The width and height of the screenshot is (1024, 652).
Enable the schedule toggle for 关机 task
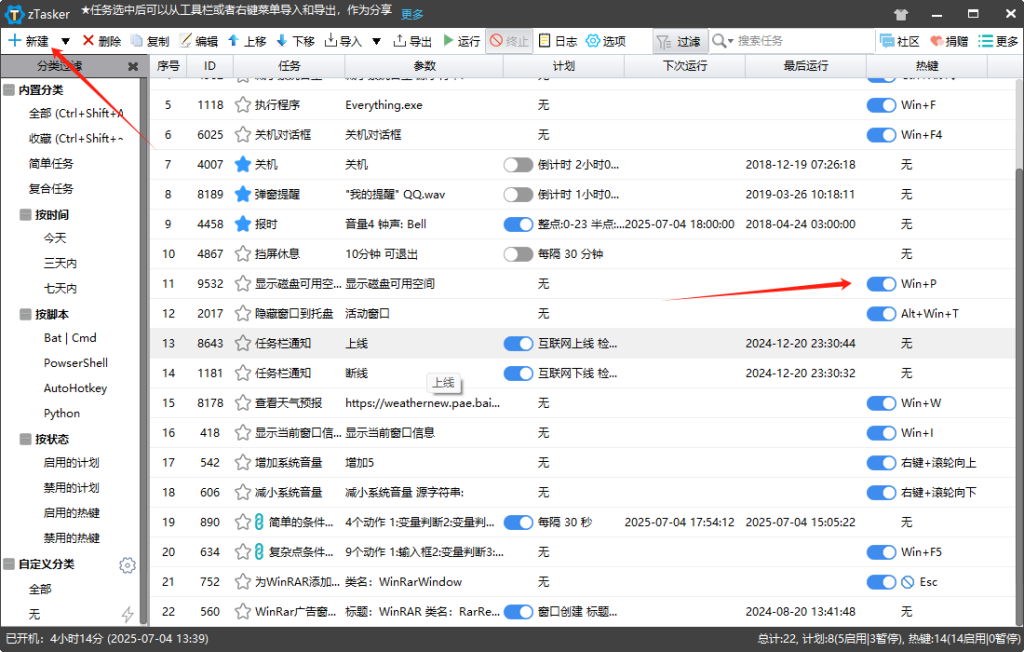coord(518,165)
